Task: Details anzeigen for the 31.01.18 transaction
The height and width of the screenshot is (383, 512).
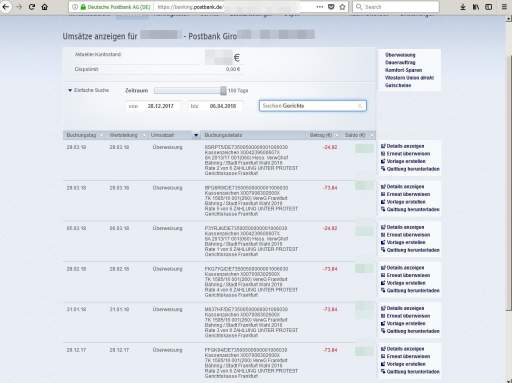Action: (x=402, y=308)
